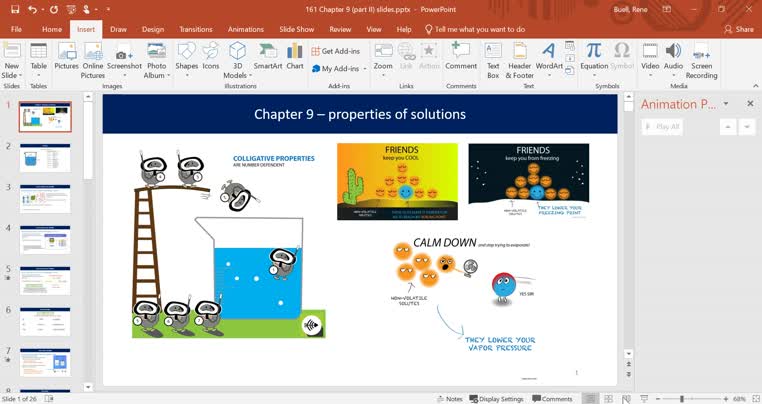Open the Slide Show tab

(x=297, y=29)
